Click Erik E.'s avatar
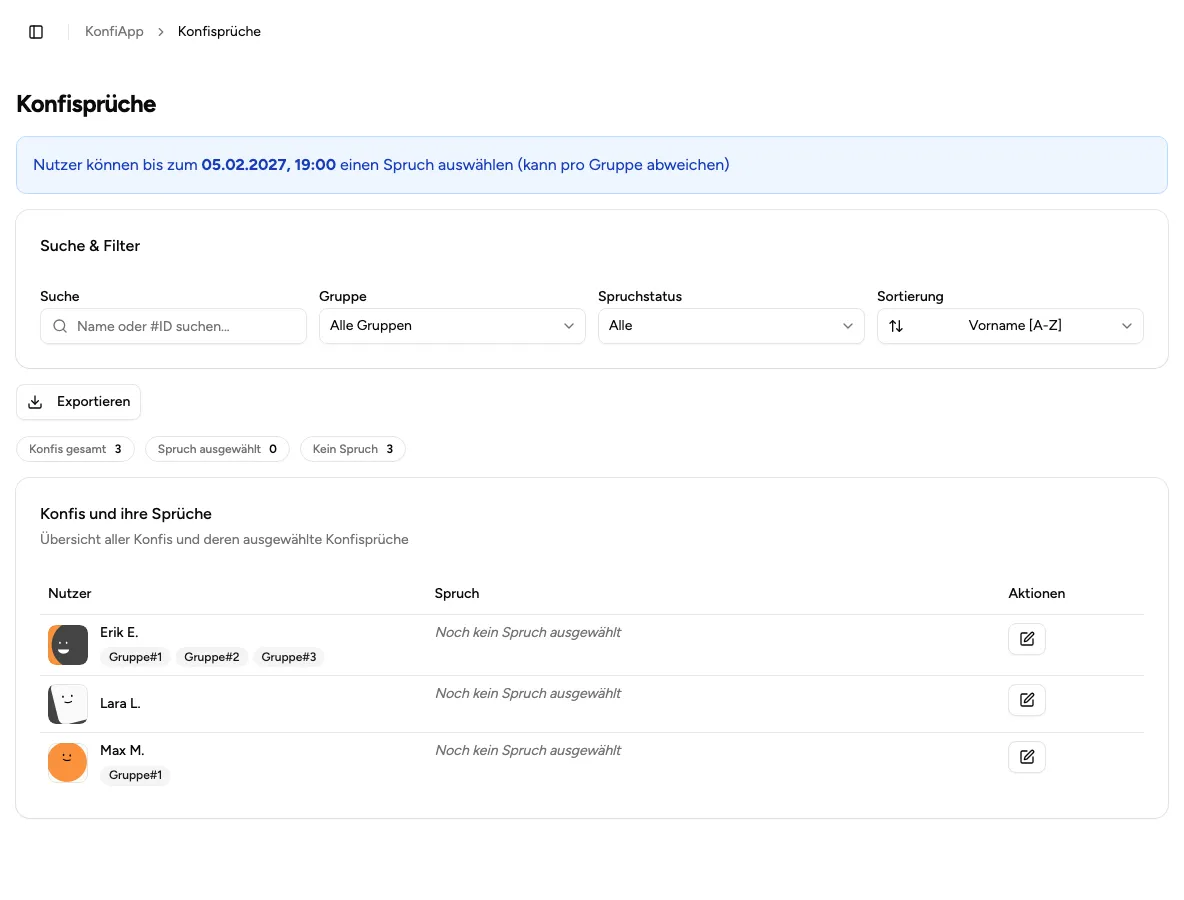This screenshot has width=1184, height=900. pos(68,645)
